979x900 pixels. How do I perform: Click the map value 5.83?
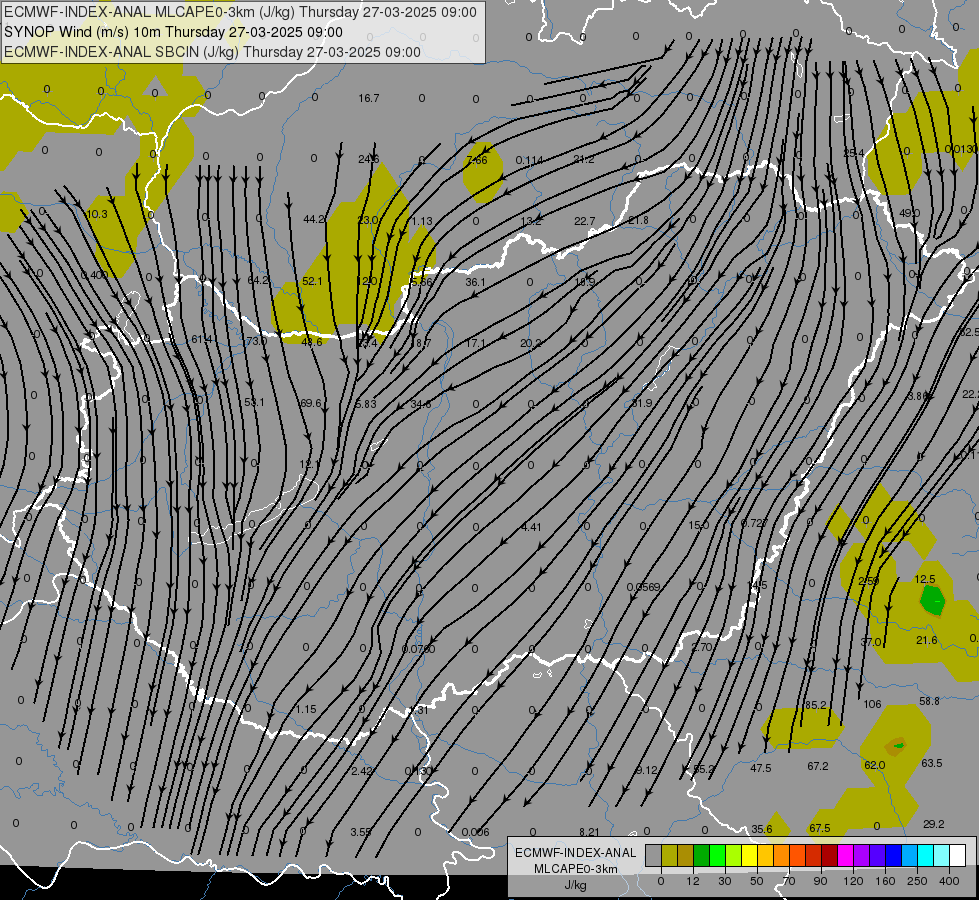tap(365, 404)
